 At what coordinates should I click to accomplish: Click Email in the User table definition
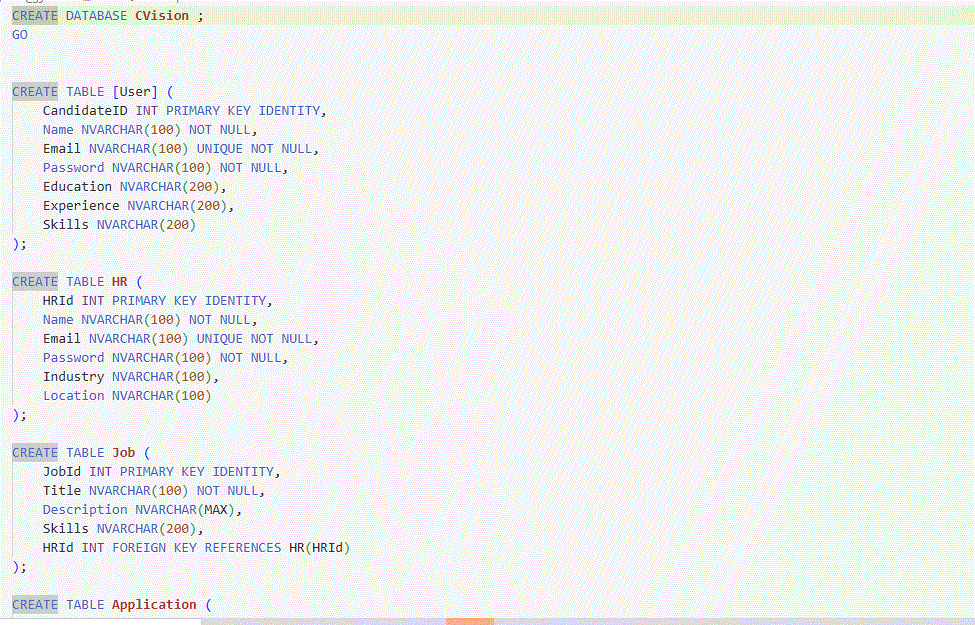(x=62, y=149)
